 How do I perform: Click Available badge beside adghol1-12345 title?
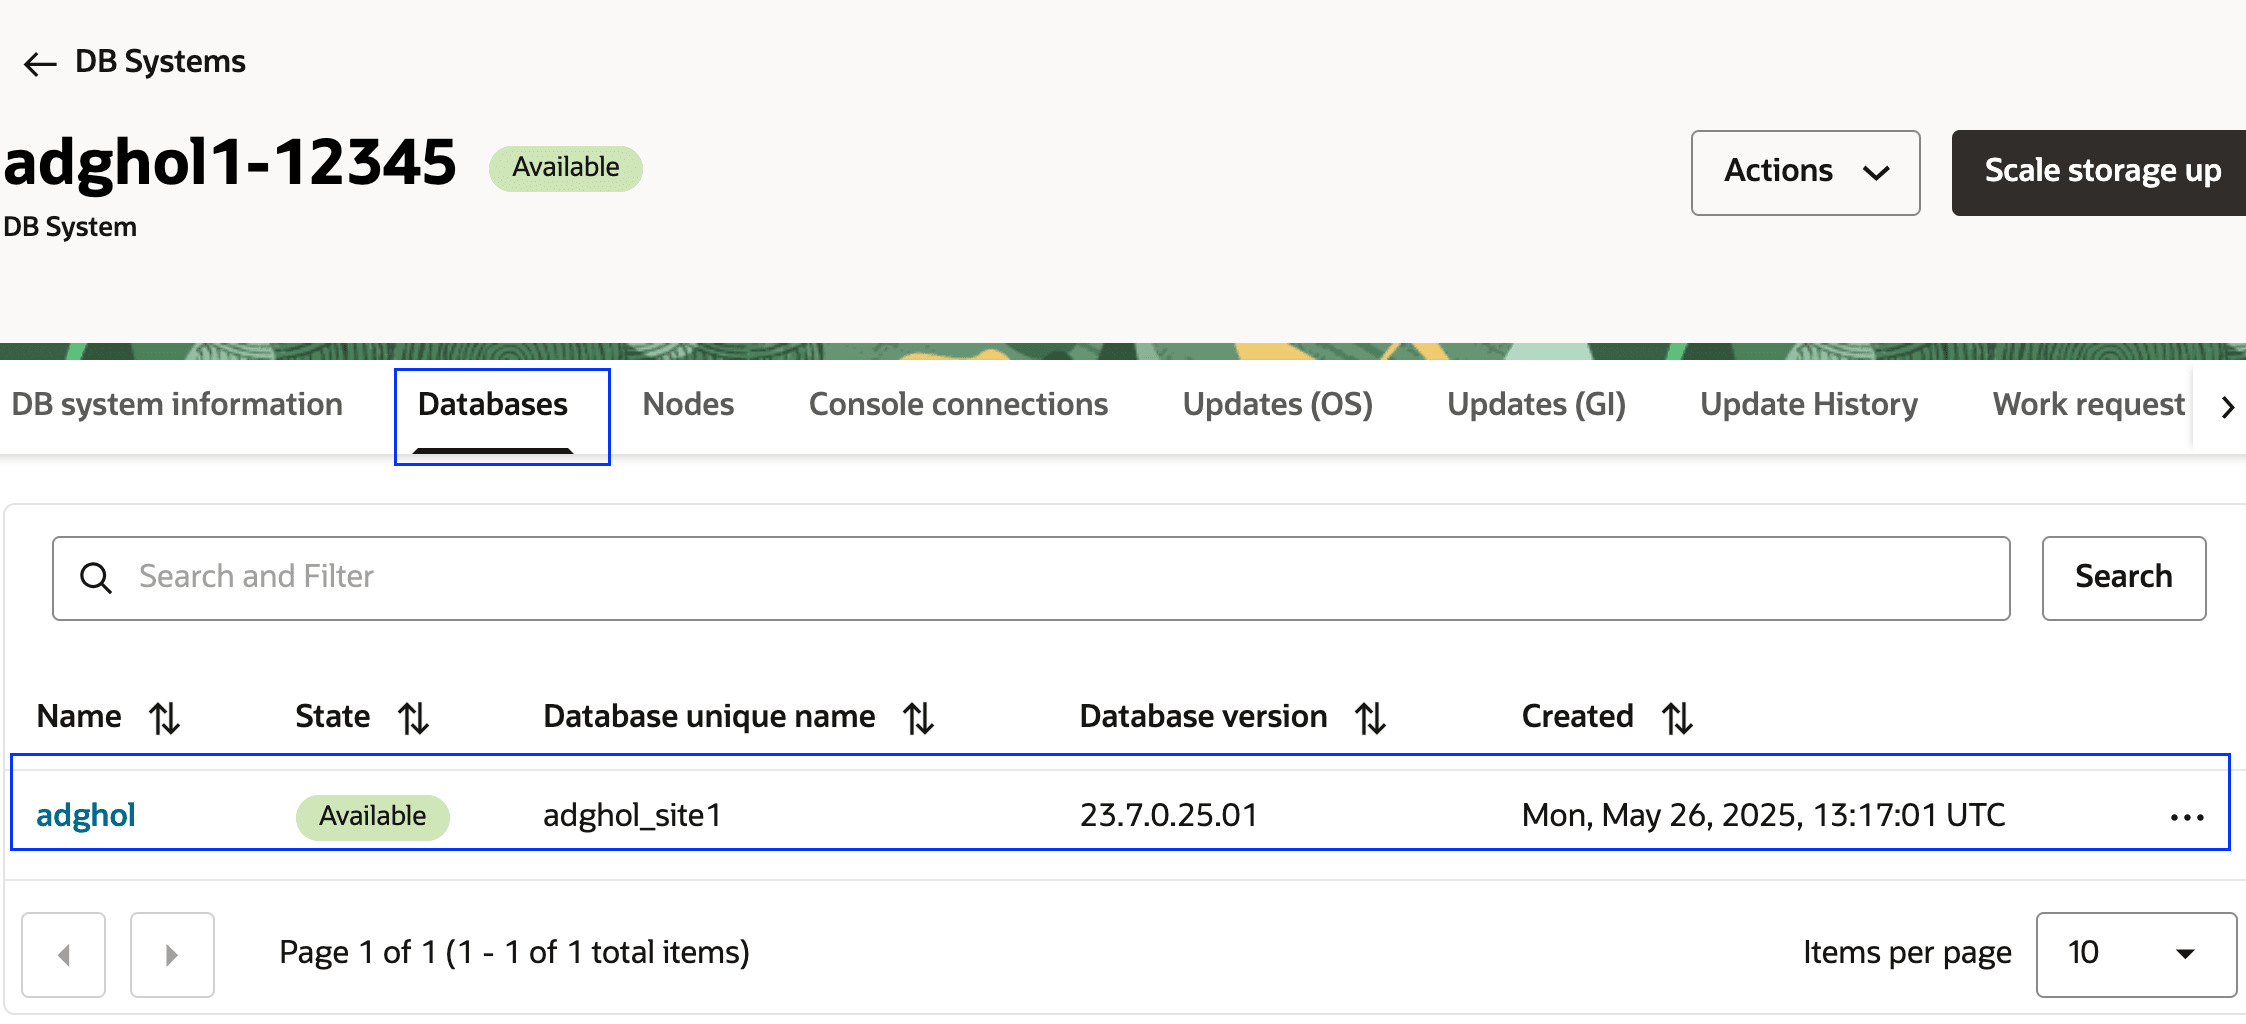click(566, 168)
